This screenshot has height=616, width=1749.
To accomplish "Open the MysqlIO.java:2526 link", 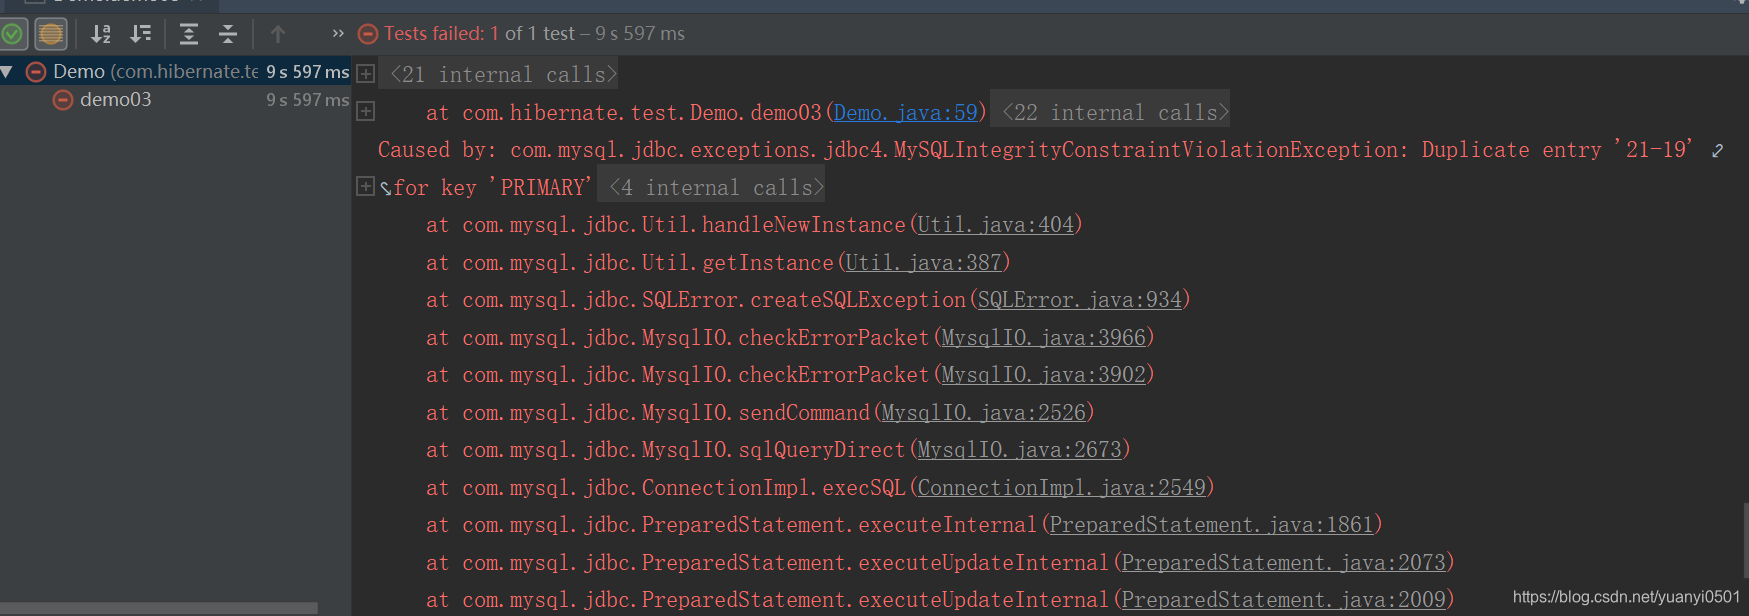I will (x=983, y=413).
